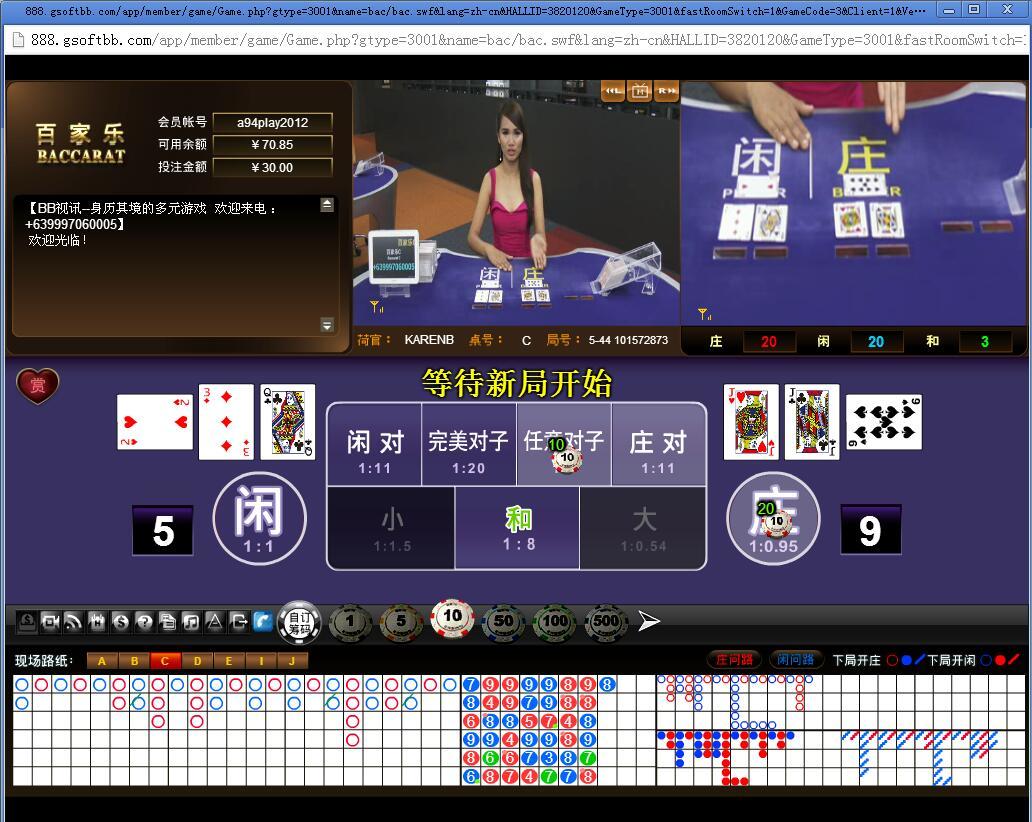This screenshot has width=1032, height=822.
Task: Place bet on 和 tie area
Action: 517,528
